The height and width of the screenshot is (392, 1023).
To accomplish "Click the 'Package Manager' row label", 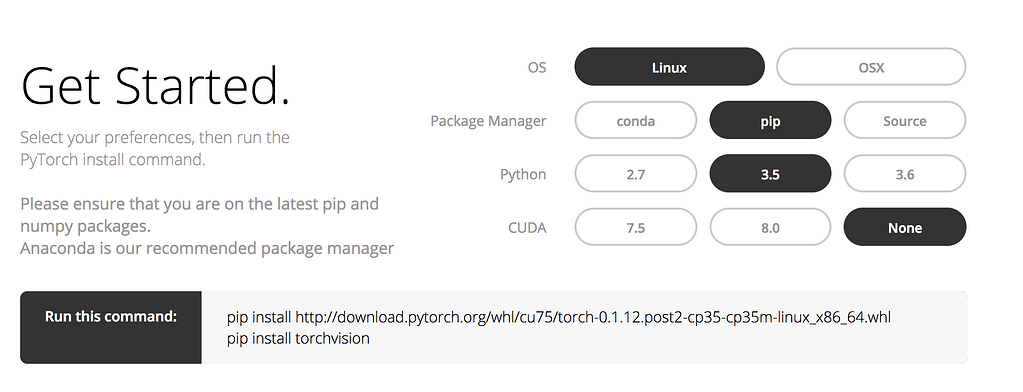I will (488, 121).
